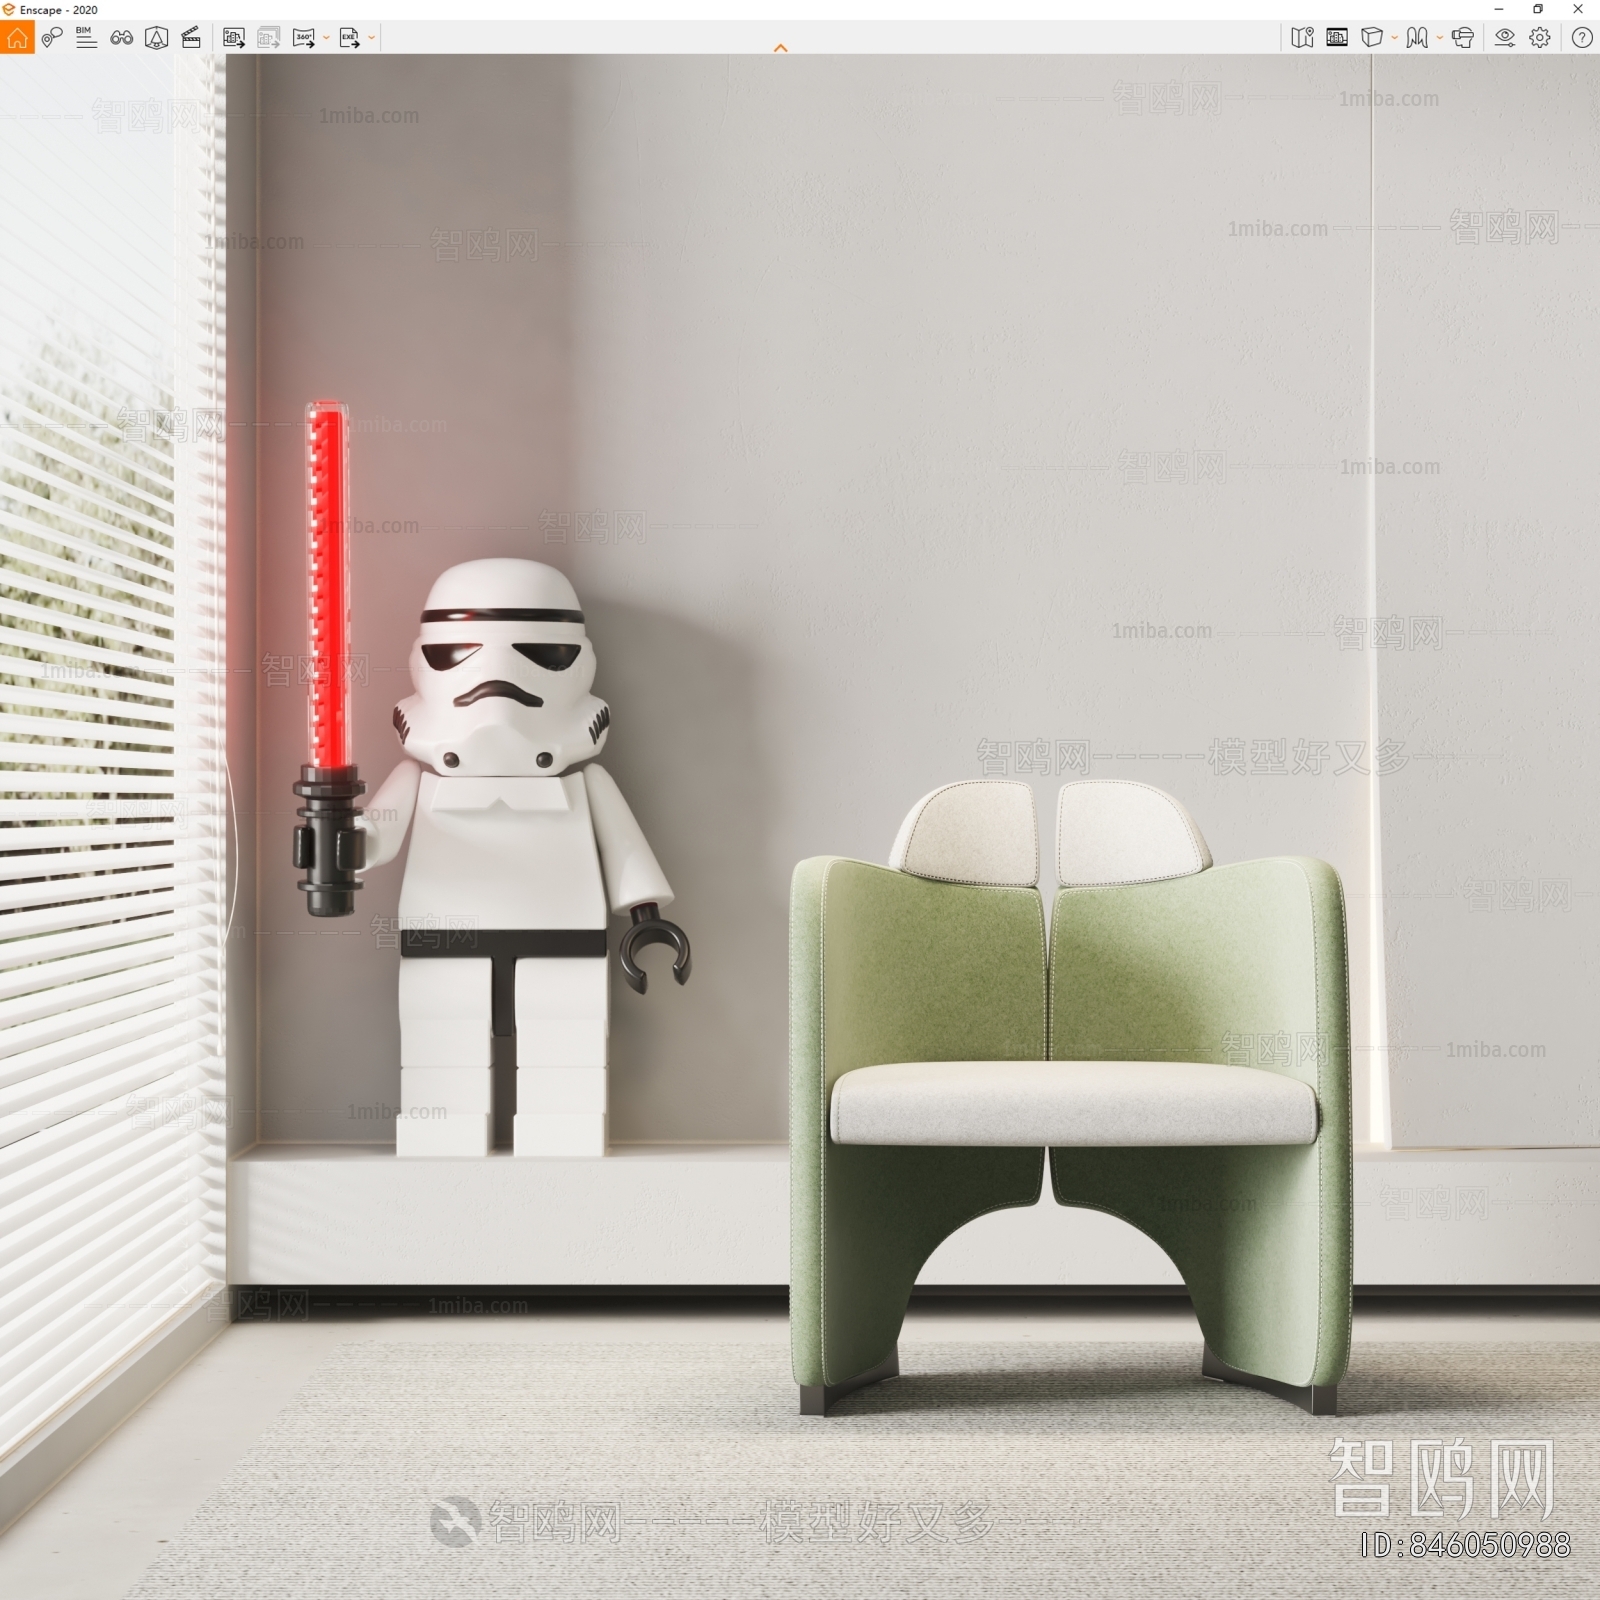This screenshot has width=1600, height=1600.
Task: Export a 360 degree panorama
Action: 304,38
